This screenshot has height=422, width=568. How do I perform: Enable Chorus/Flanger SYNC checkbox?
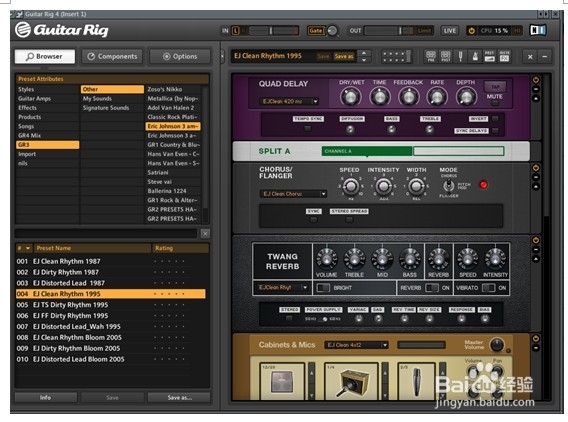point(314,220)
